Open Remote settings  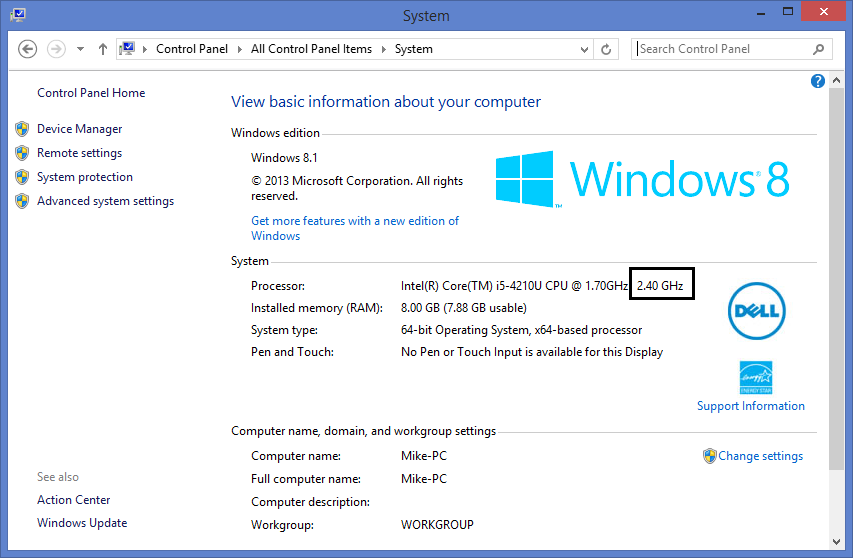coord(79,153)
